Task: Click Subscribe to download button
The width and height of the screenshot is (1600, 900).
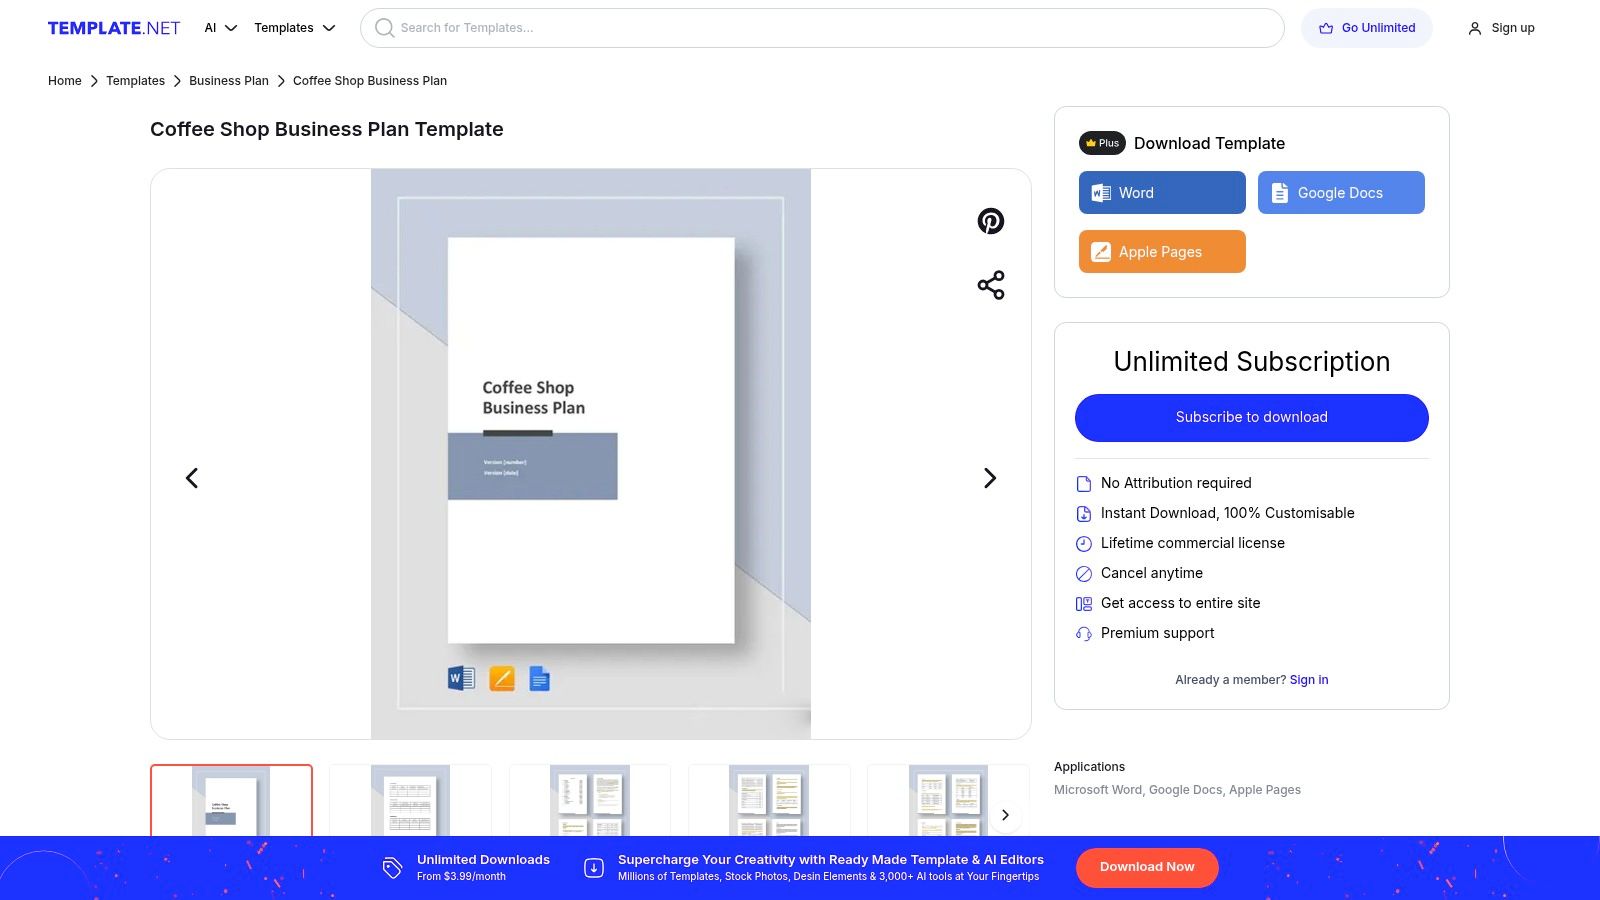Action: pos(1252,417)
